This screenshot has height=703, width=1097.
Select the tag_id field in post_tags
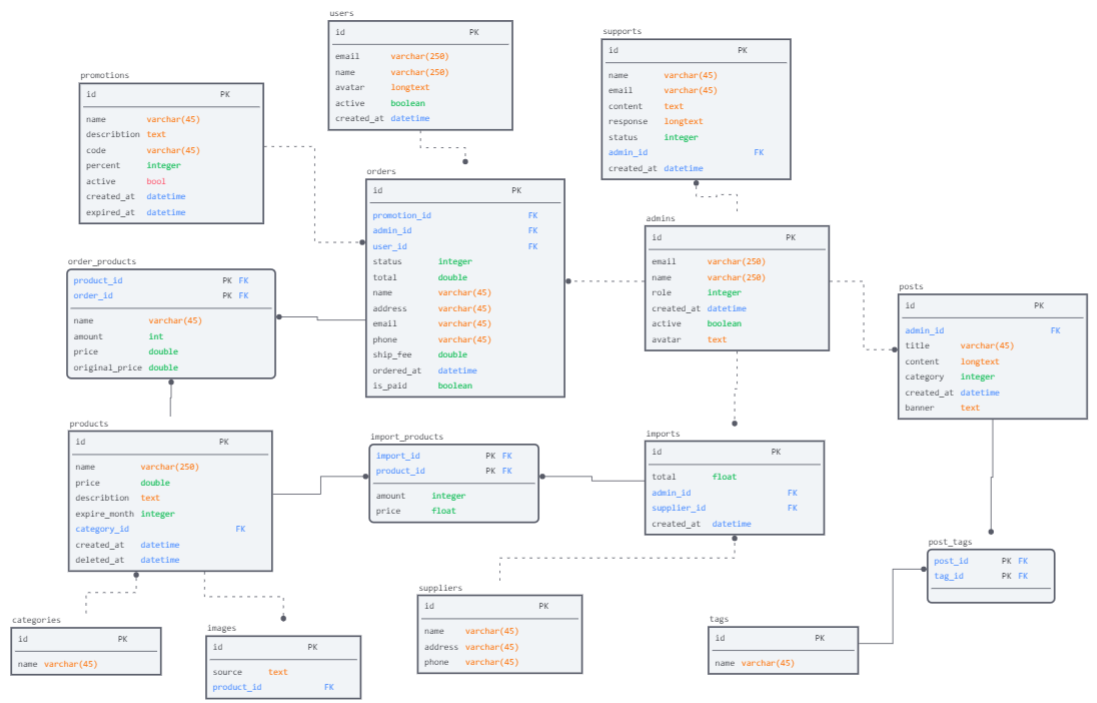pos(948,576)
